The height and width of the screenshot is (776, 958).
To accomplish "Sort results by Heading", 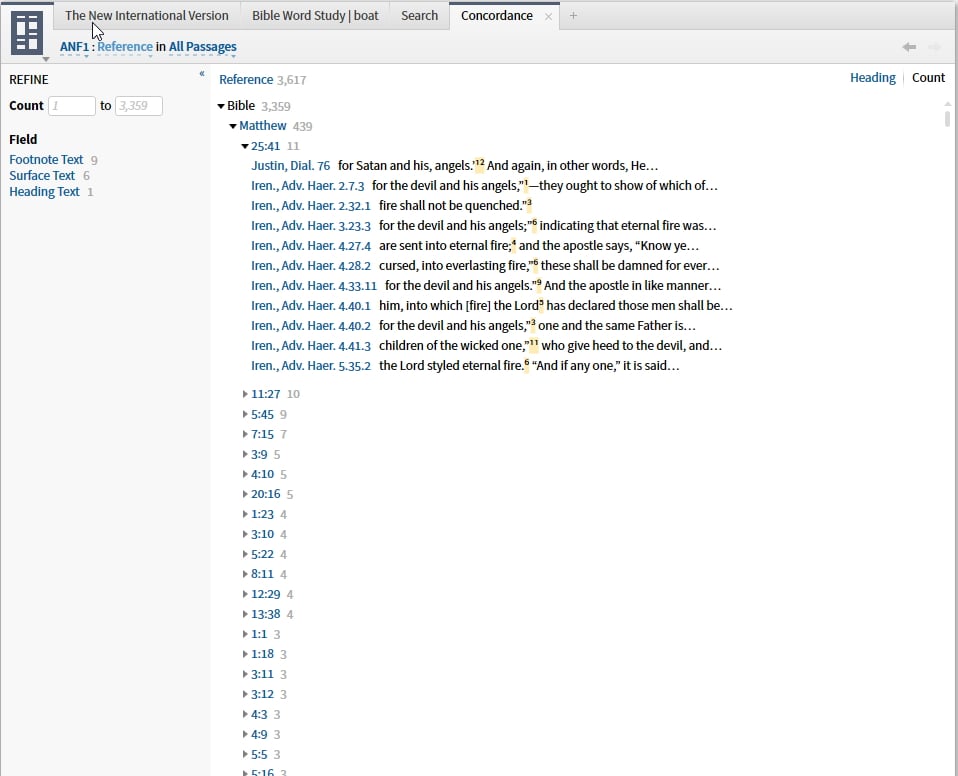I will pos(872,78).
